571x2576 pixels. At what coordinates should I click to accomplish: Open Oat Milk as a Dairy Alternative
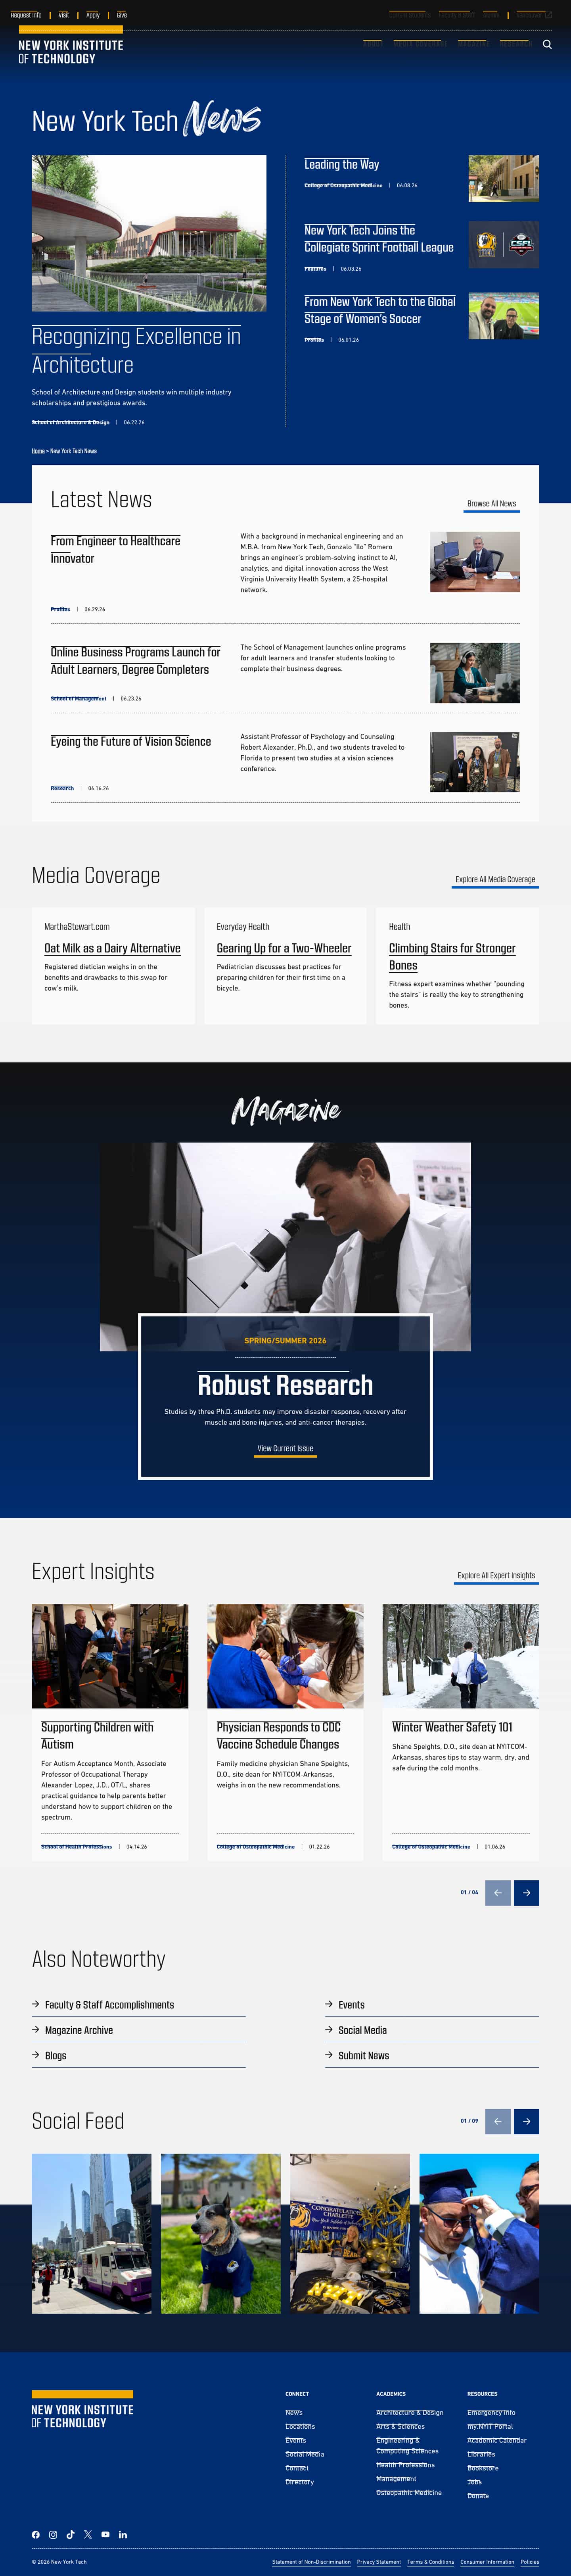click(112, 948)
